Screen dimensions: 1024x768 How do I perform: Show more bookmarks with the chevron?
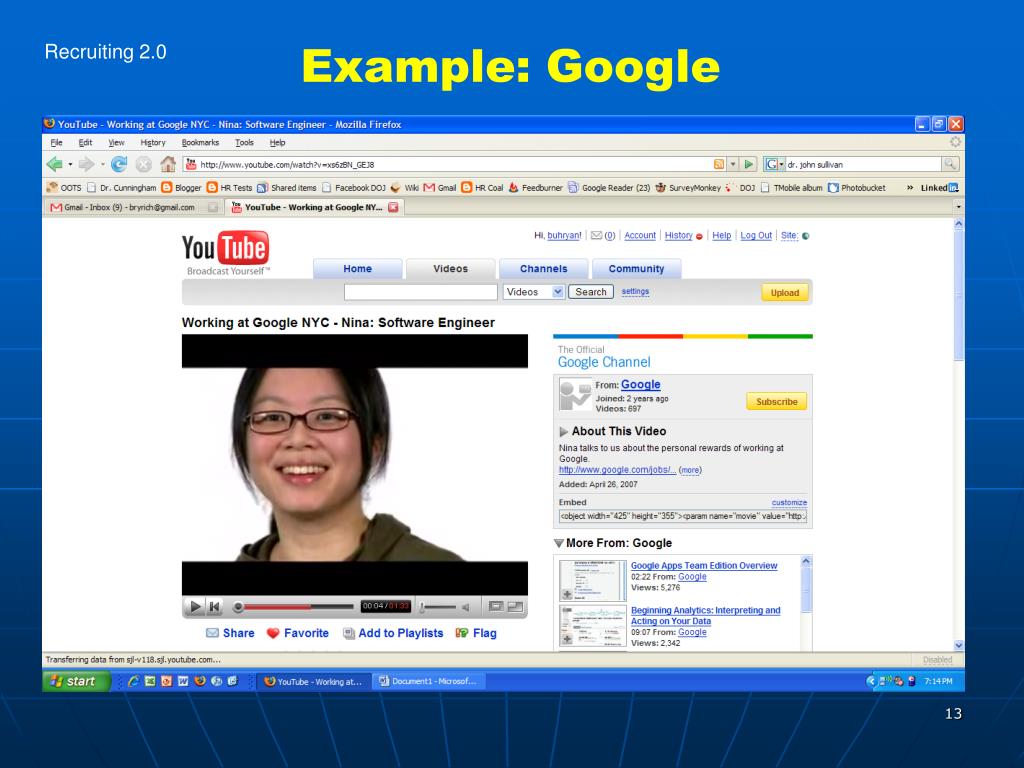pyautogui.click(x=910, y=187)
